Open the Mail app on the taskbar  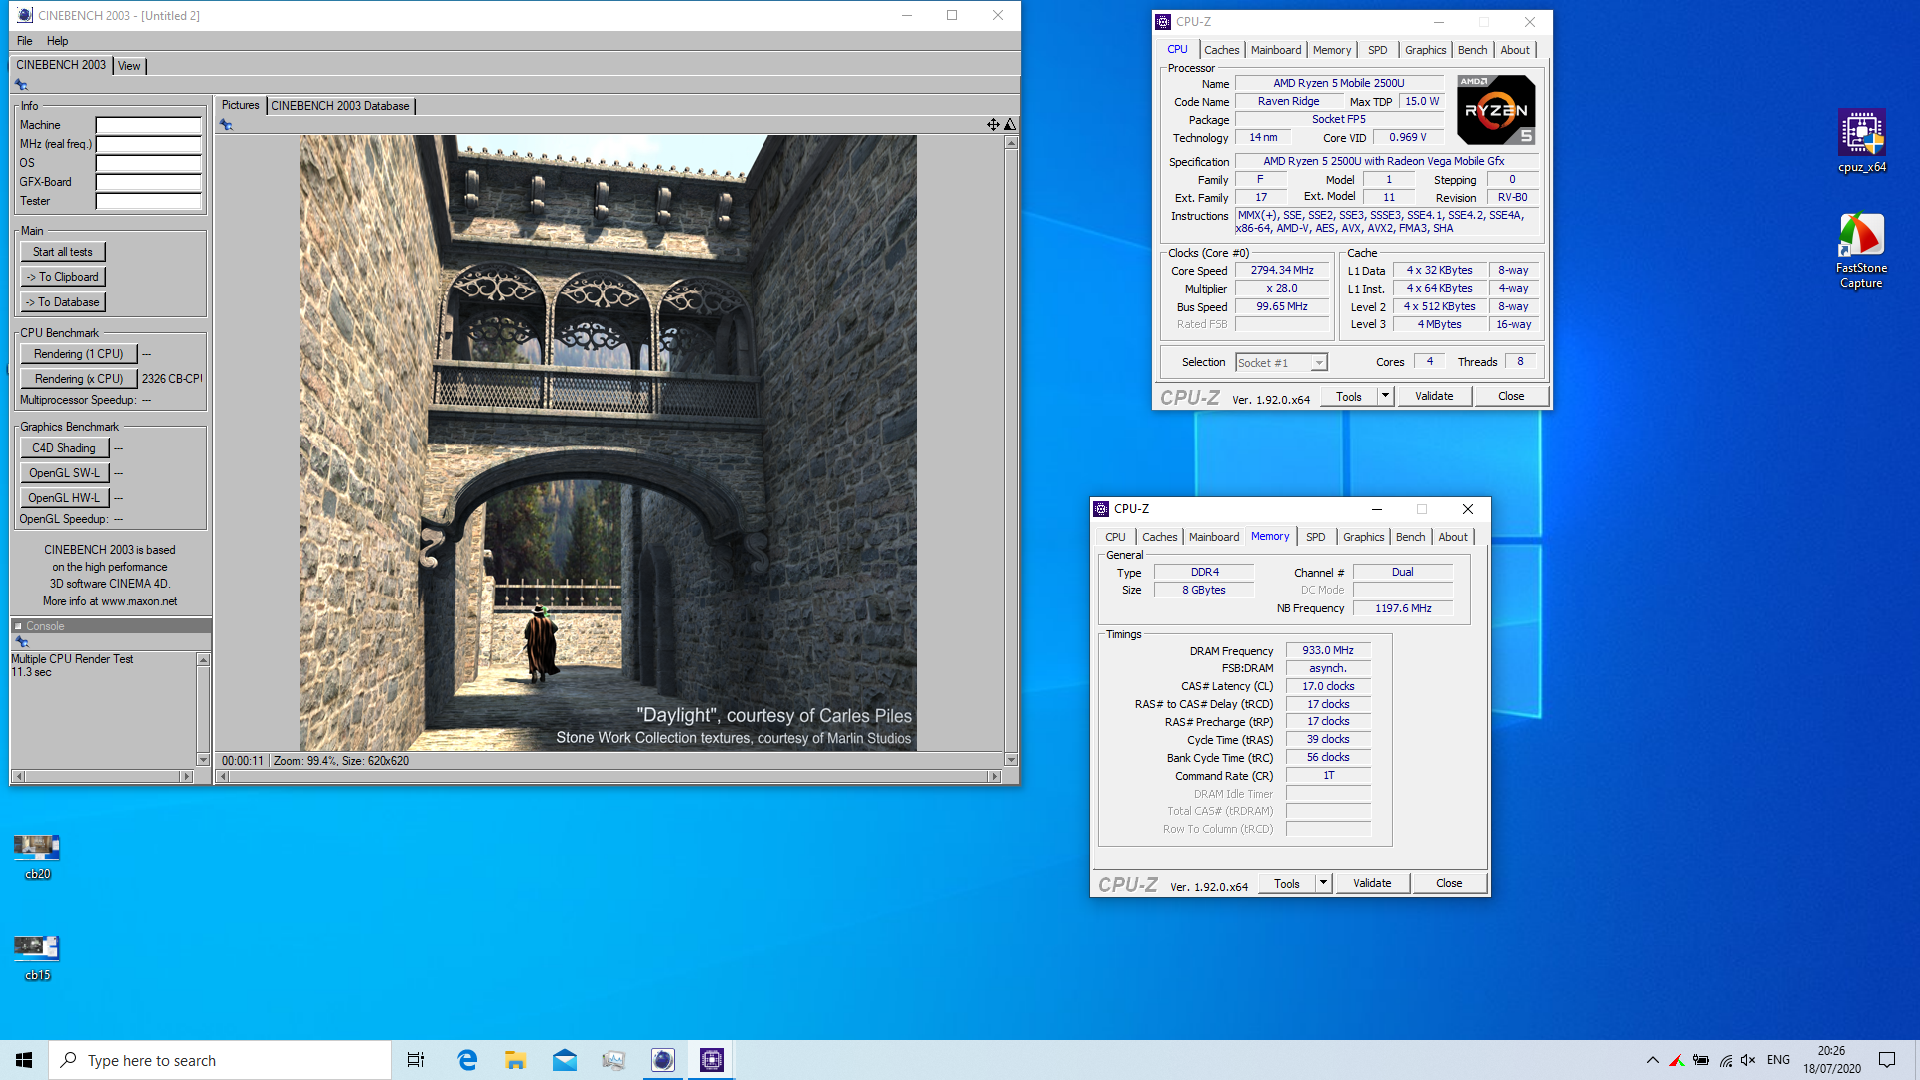point(565,1060)
